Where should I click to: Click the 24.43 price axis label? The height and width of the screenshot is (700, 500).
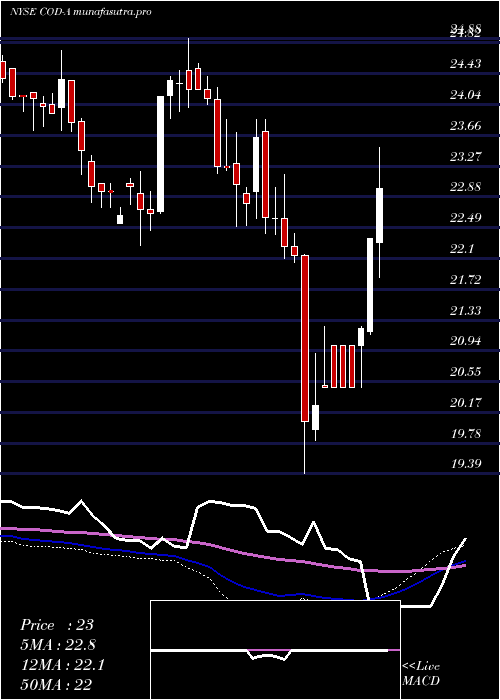[466, 65]
